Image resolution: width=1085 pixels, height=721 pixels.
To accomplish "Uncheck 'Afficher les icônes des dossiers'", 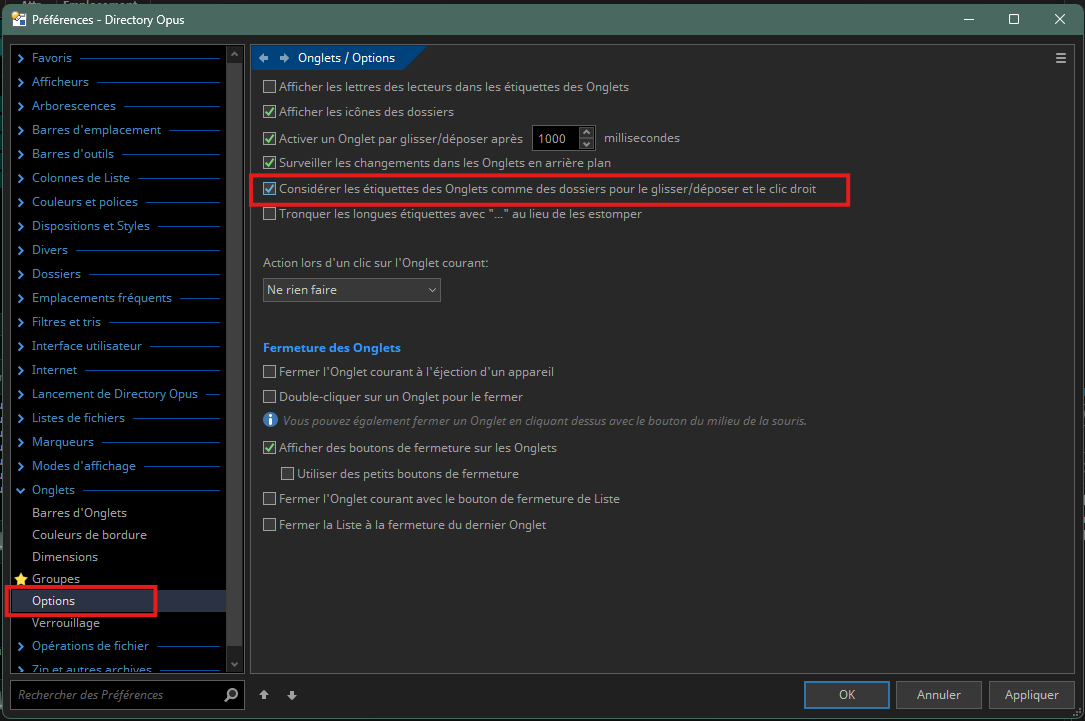I will coord(270,112).
